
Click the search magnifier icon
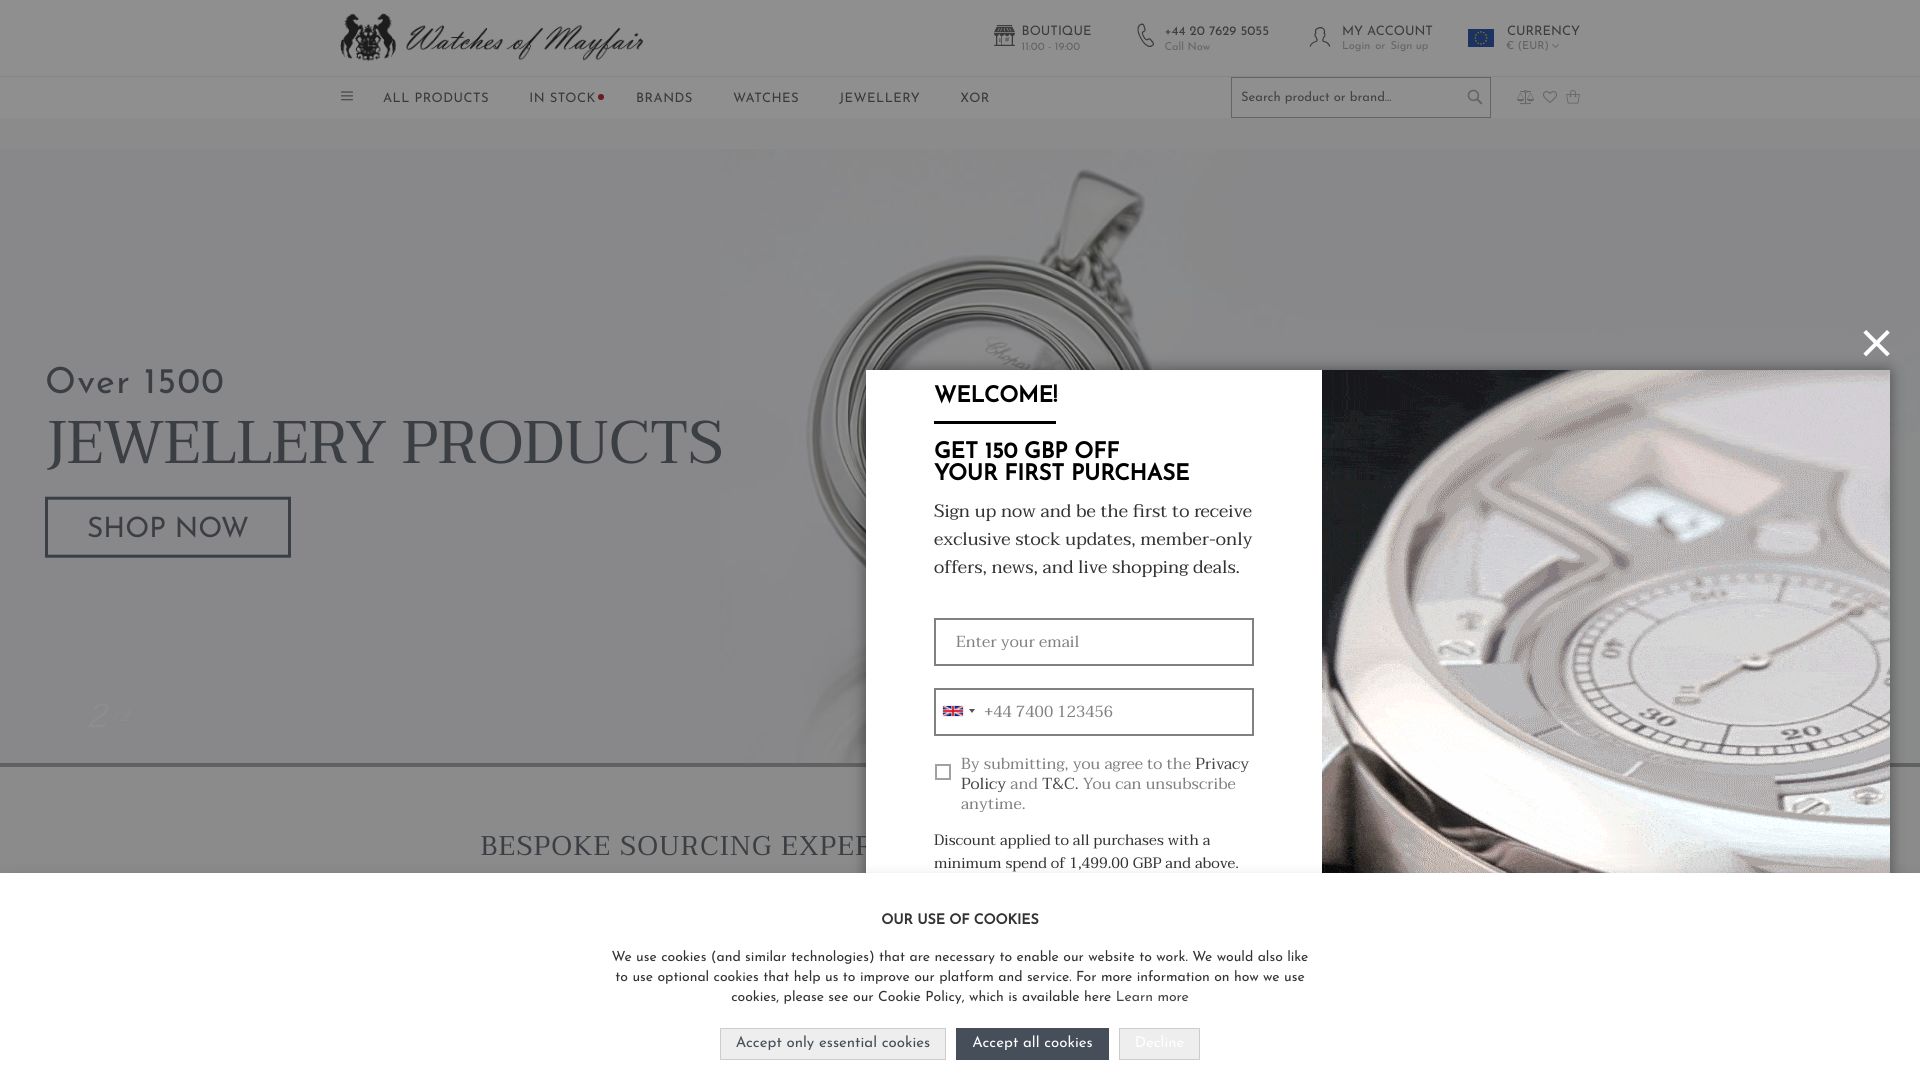coord(1474,97)
